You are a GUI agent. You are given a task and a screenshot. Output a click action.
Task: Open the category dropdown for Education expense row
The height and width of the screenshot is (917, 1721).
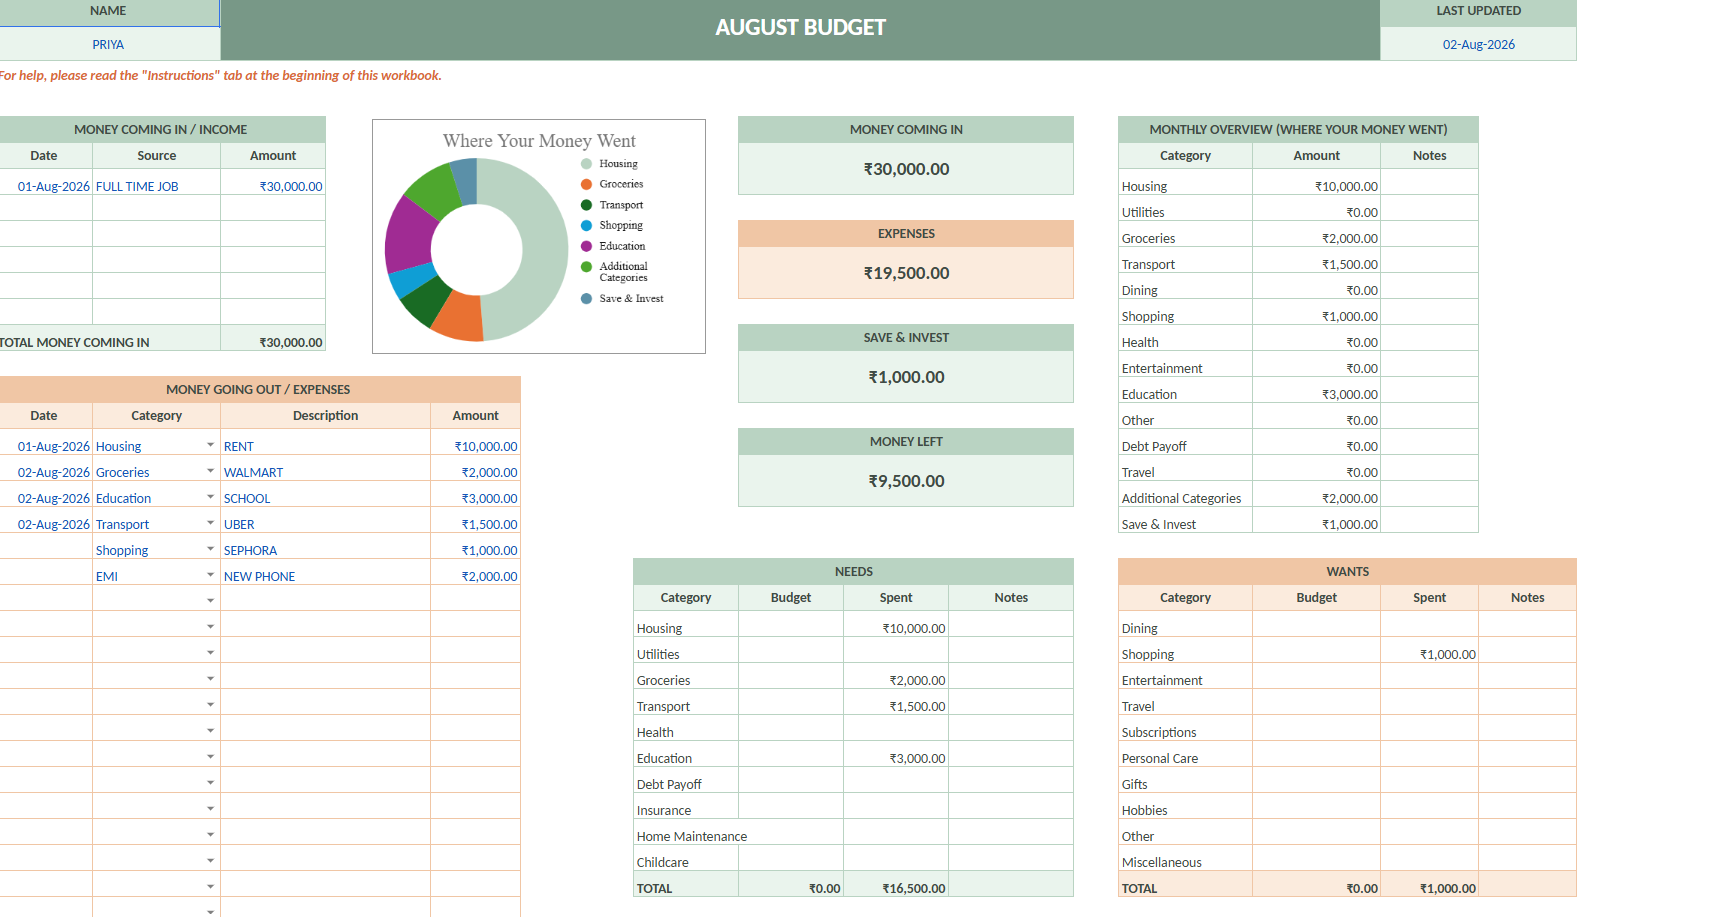(210, 497)
